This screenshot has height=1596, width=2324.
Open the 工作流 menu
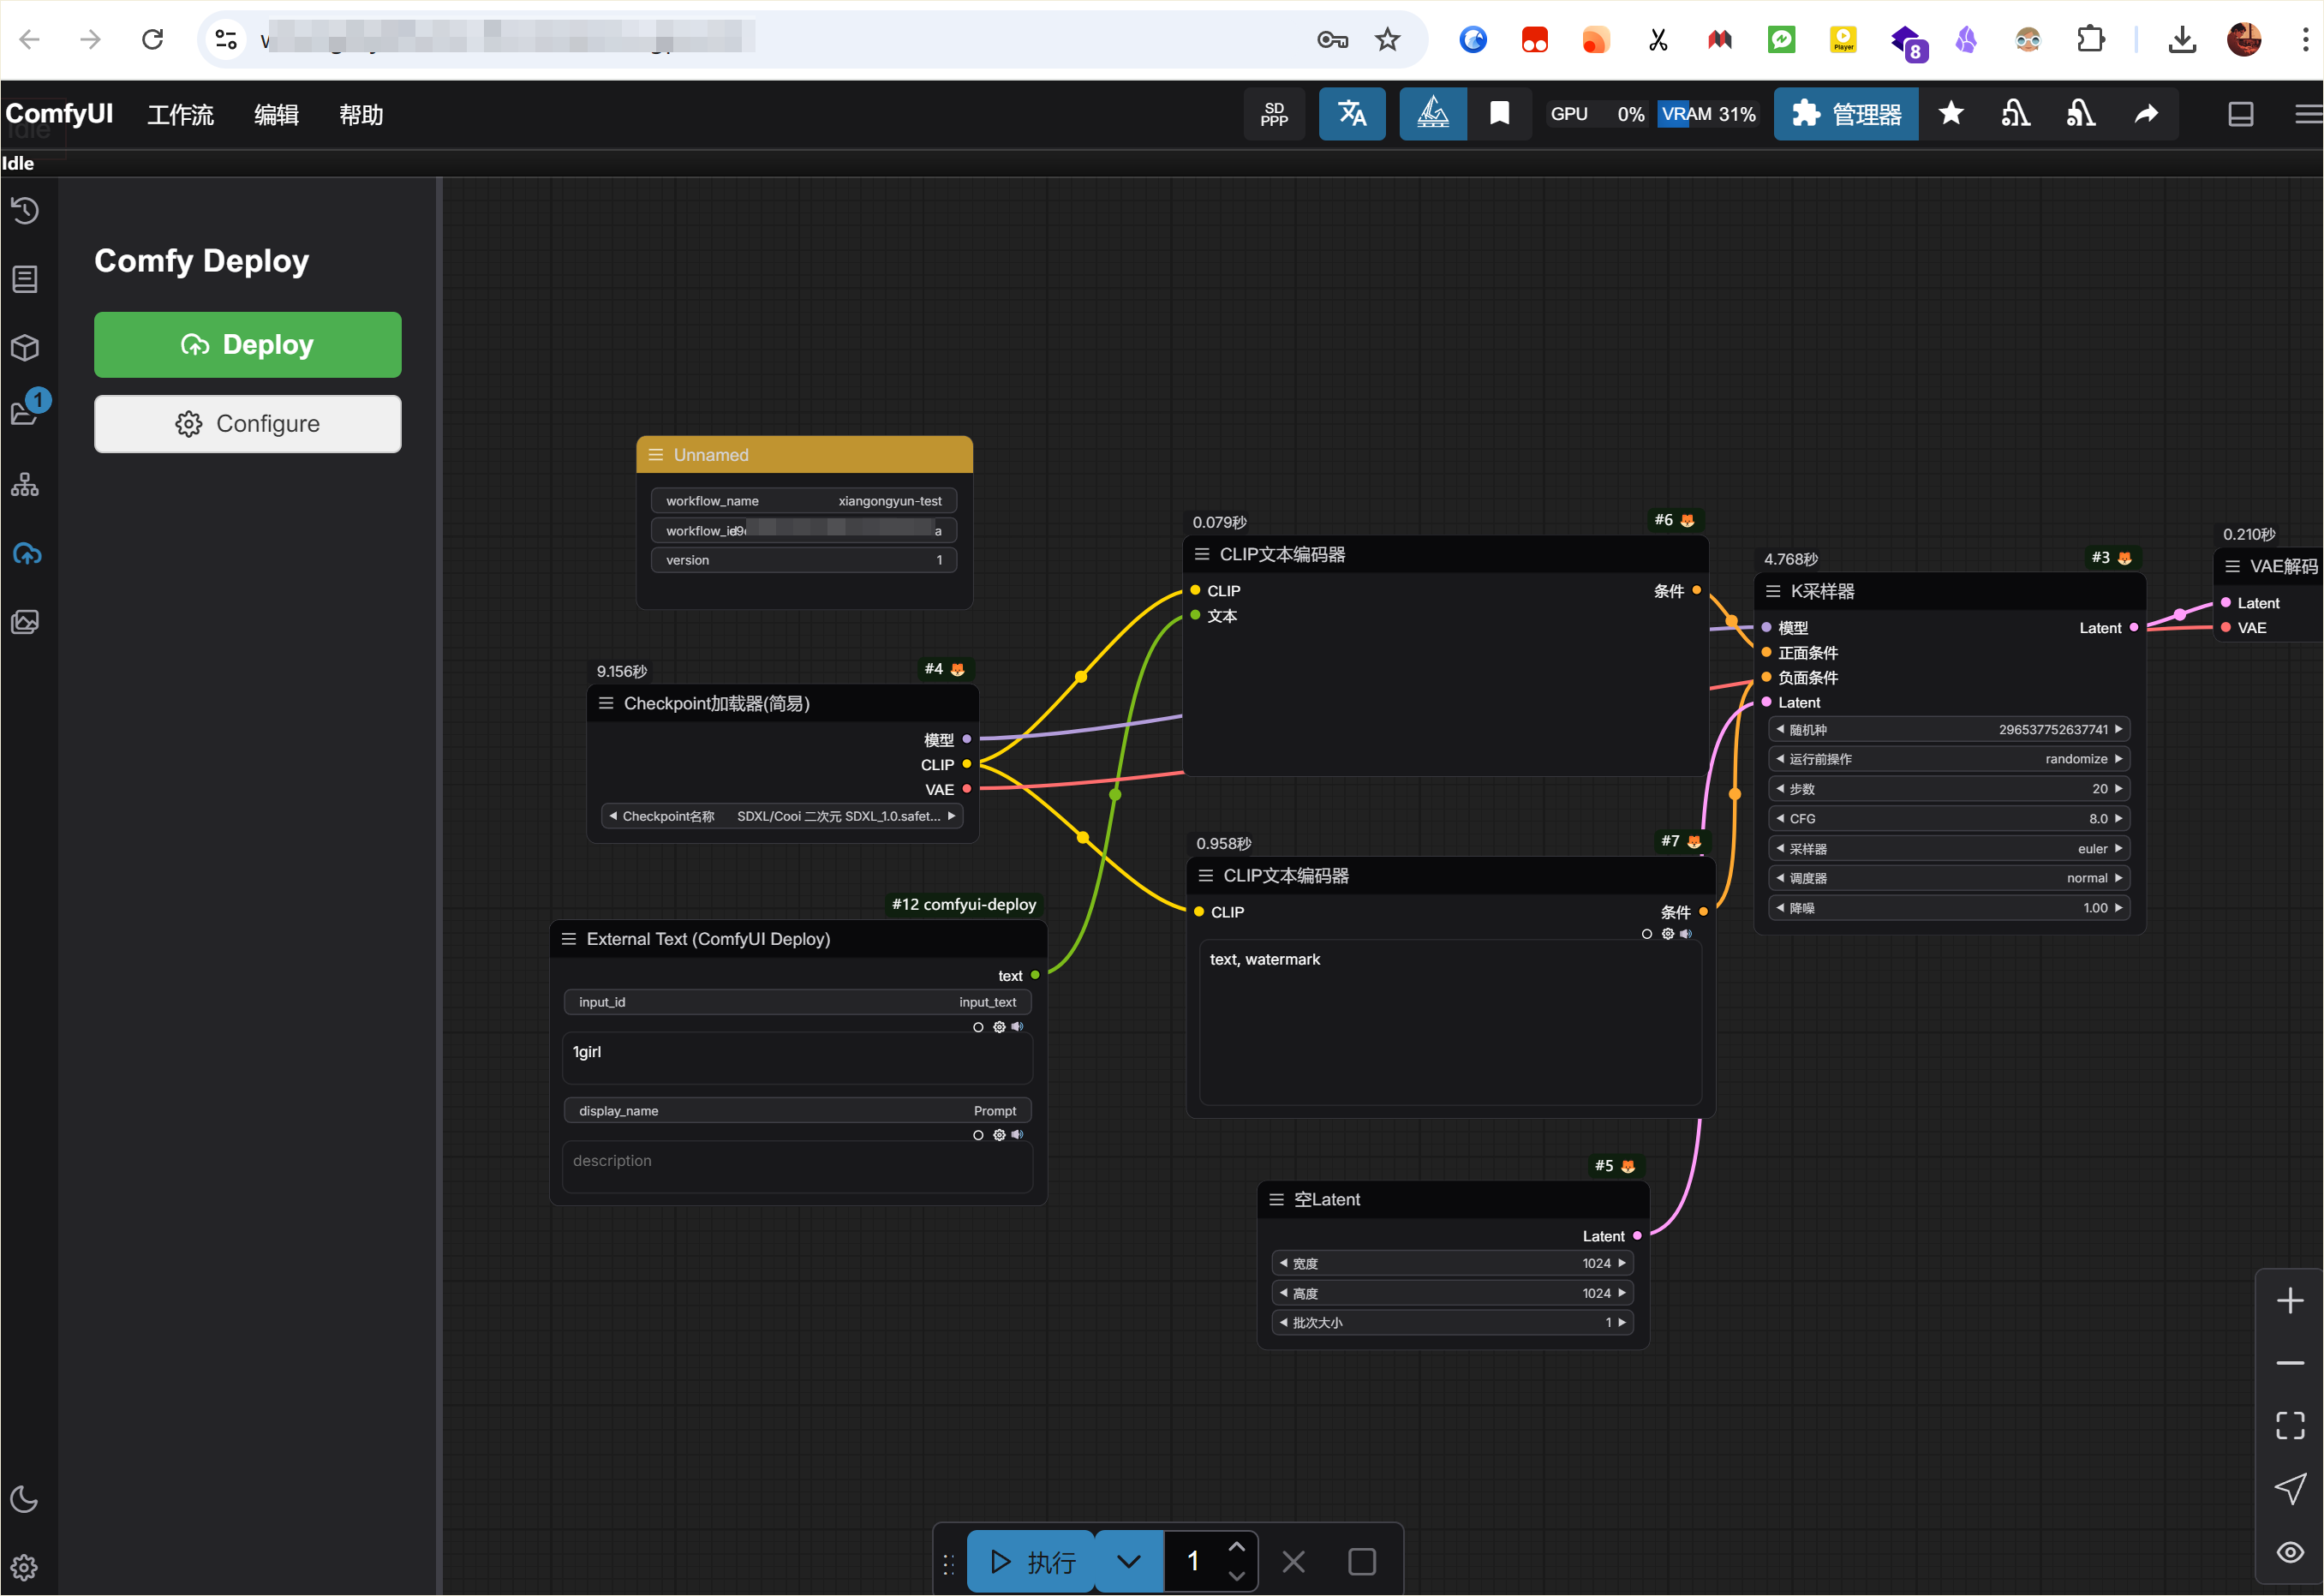[x=180, y=115]
